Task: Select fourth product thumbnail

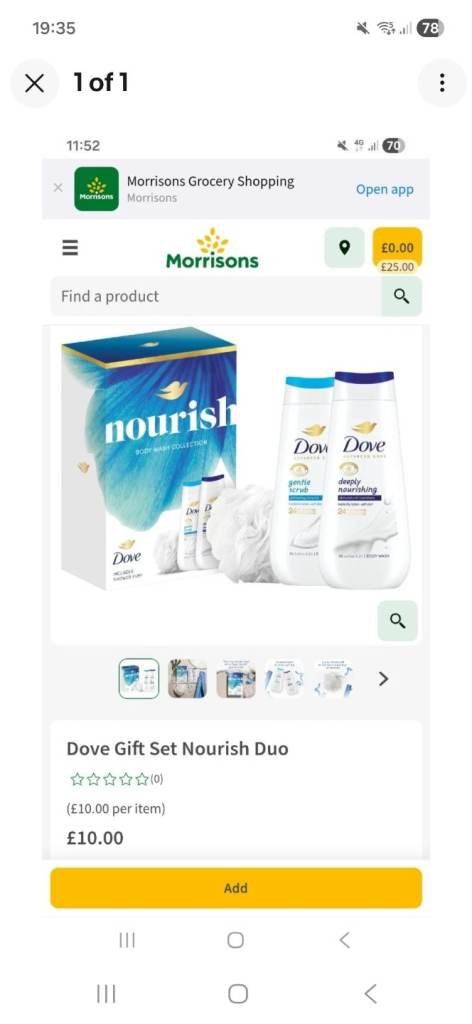Action: (284, 679)
